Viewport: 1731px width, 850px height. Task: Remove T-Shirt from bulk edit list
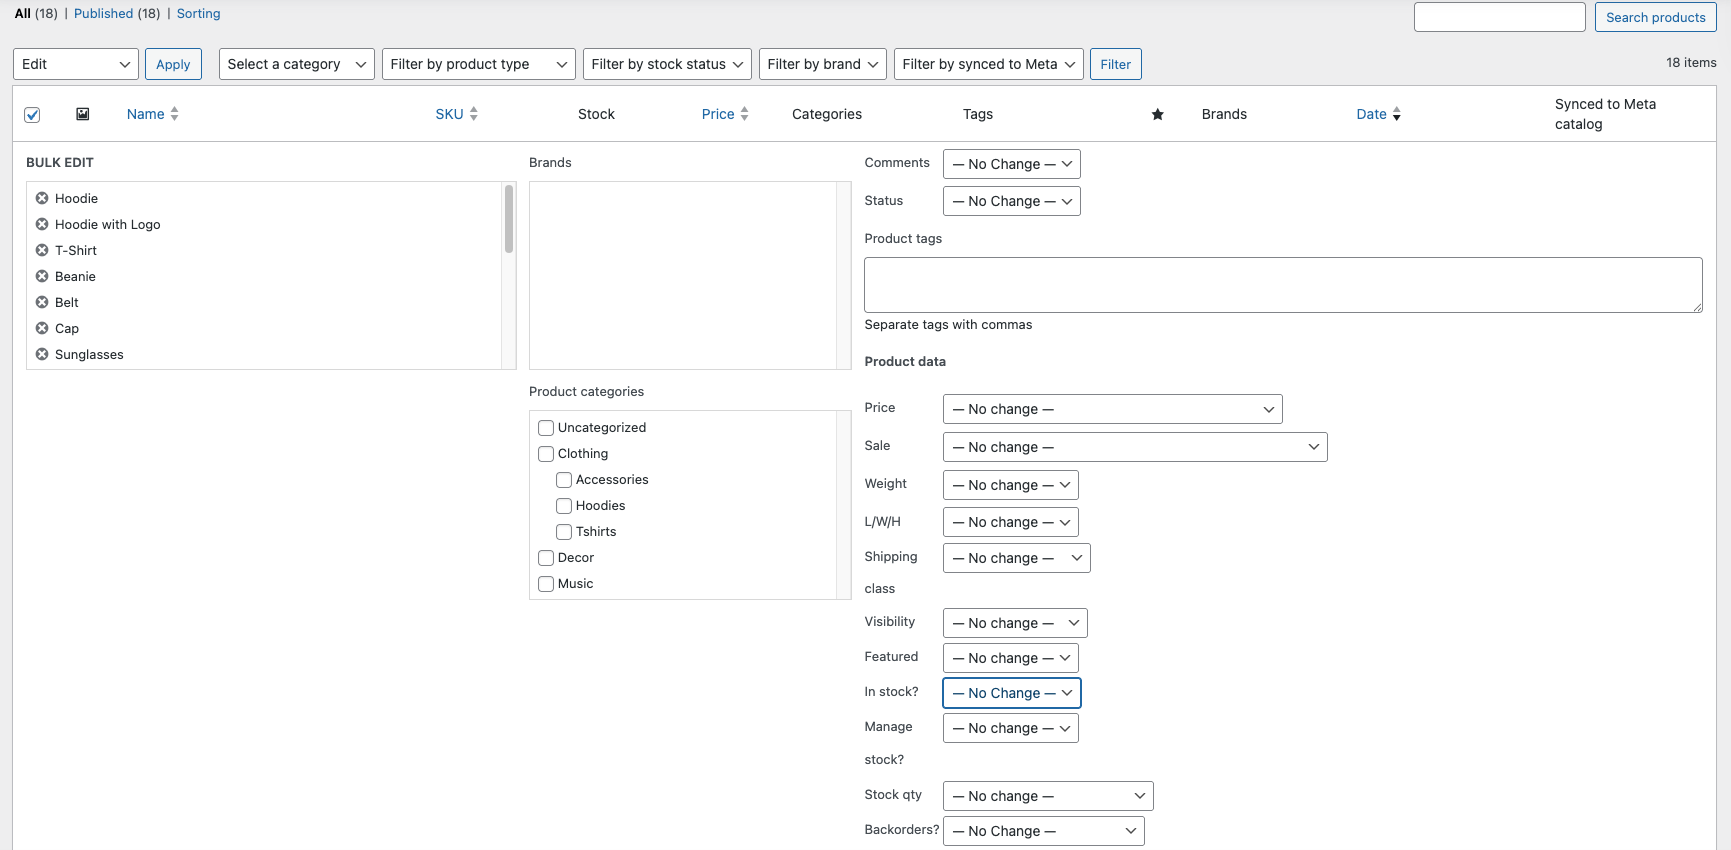[x=42, y=250]
